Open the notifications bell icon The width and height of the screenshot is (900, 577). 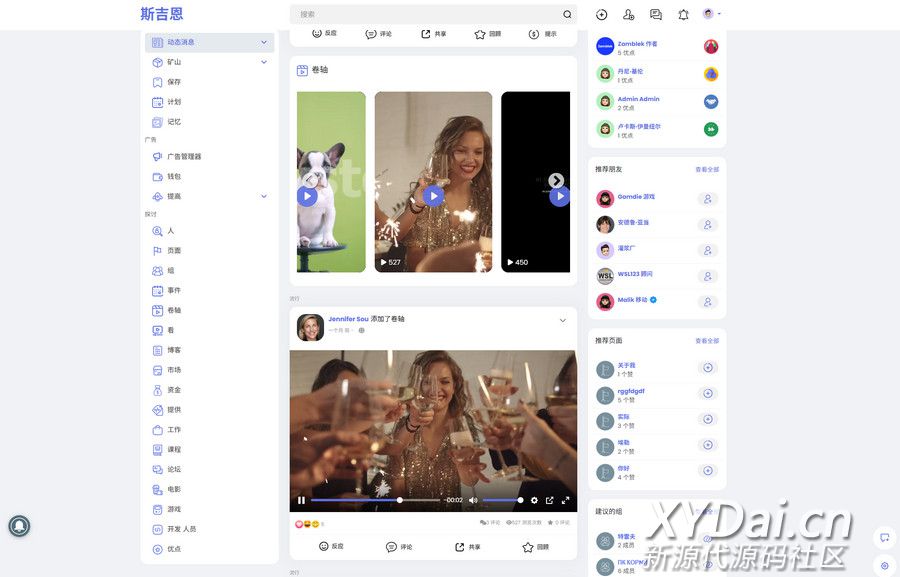pyautogui.click(x=683, y=15)
